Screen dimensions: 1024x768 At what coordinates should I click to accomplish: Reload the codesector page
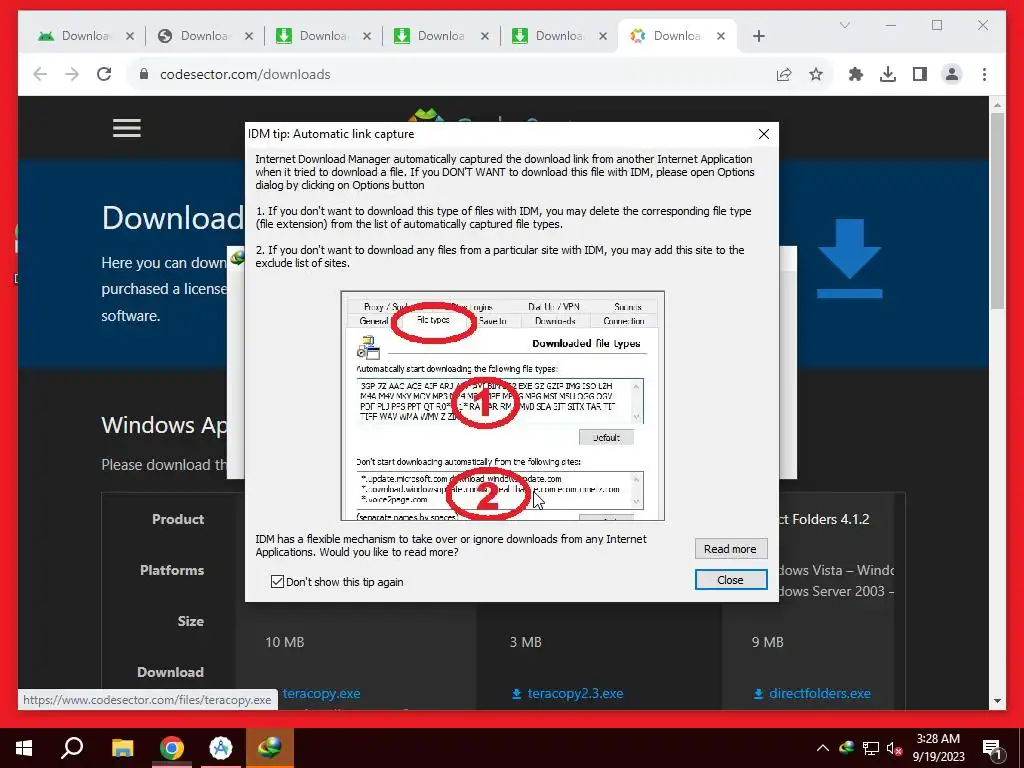coord(104,74)
